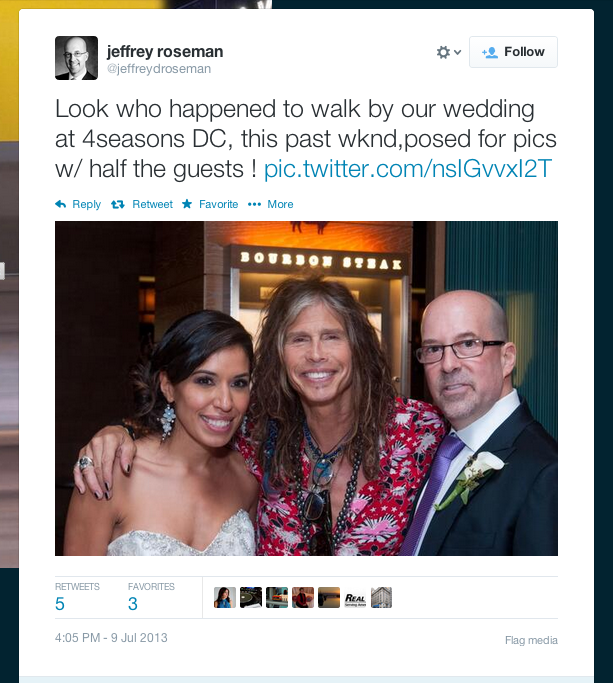Click Flag media link
Viewport: 613px width, 683px height.
coord(531,640)
